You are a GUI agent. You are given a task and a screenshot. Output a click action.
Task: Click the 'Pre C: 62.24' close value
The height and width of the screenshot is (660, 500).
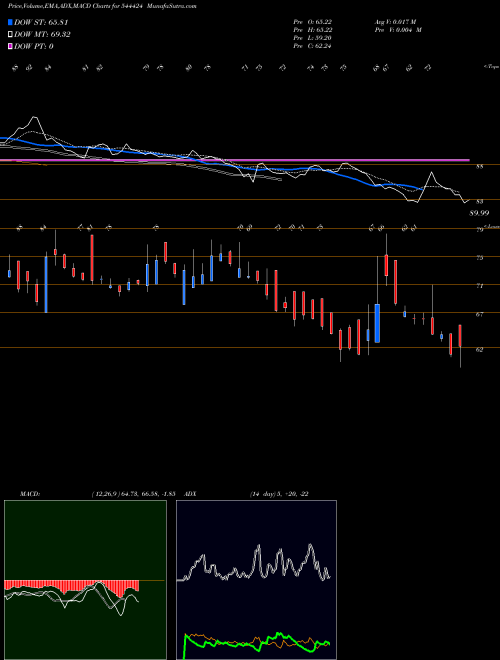click(312, 46)
